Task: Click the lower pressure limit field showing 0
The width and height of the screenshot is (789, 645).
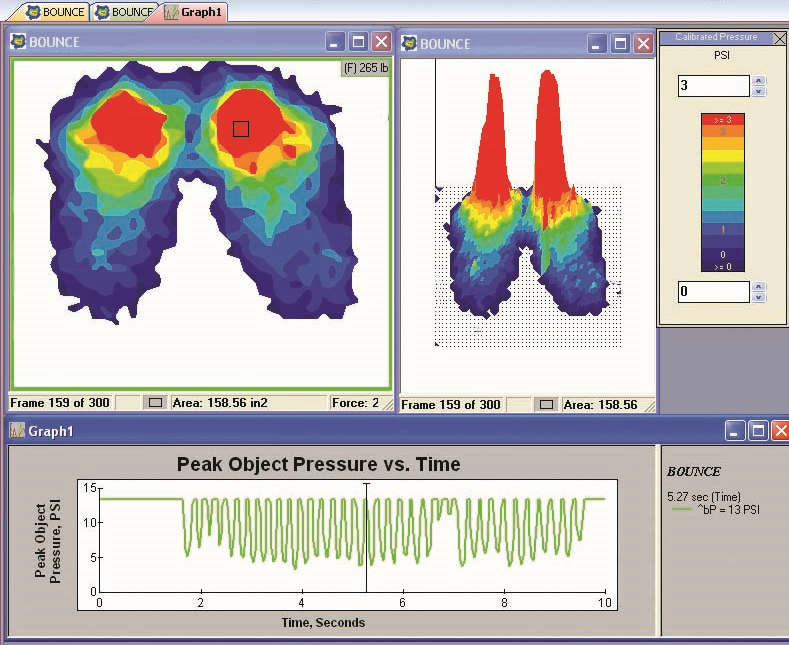Action: coord(714,291)
